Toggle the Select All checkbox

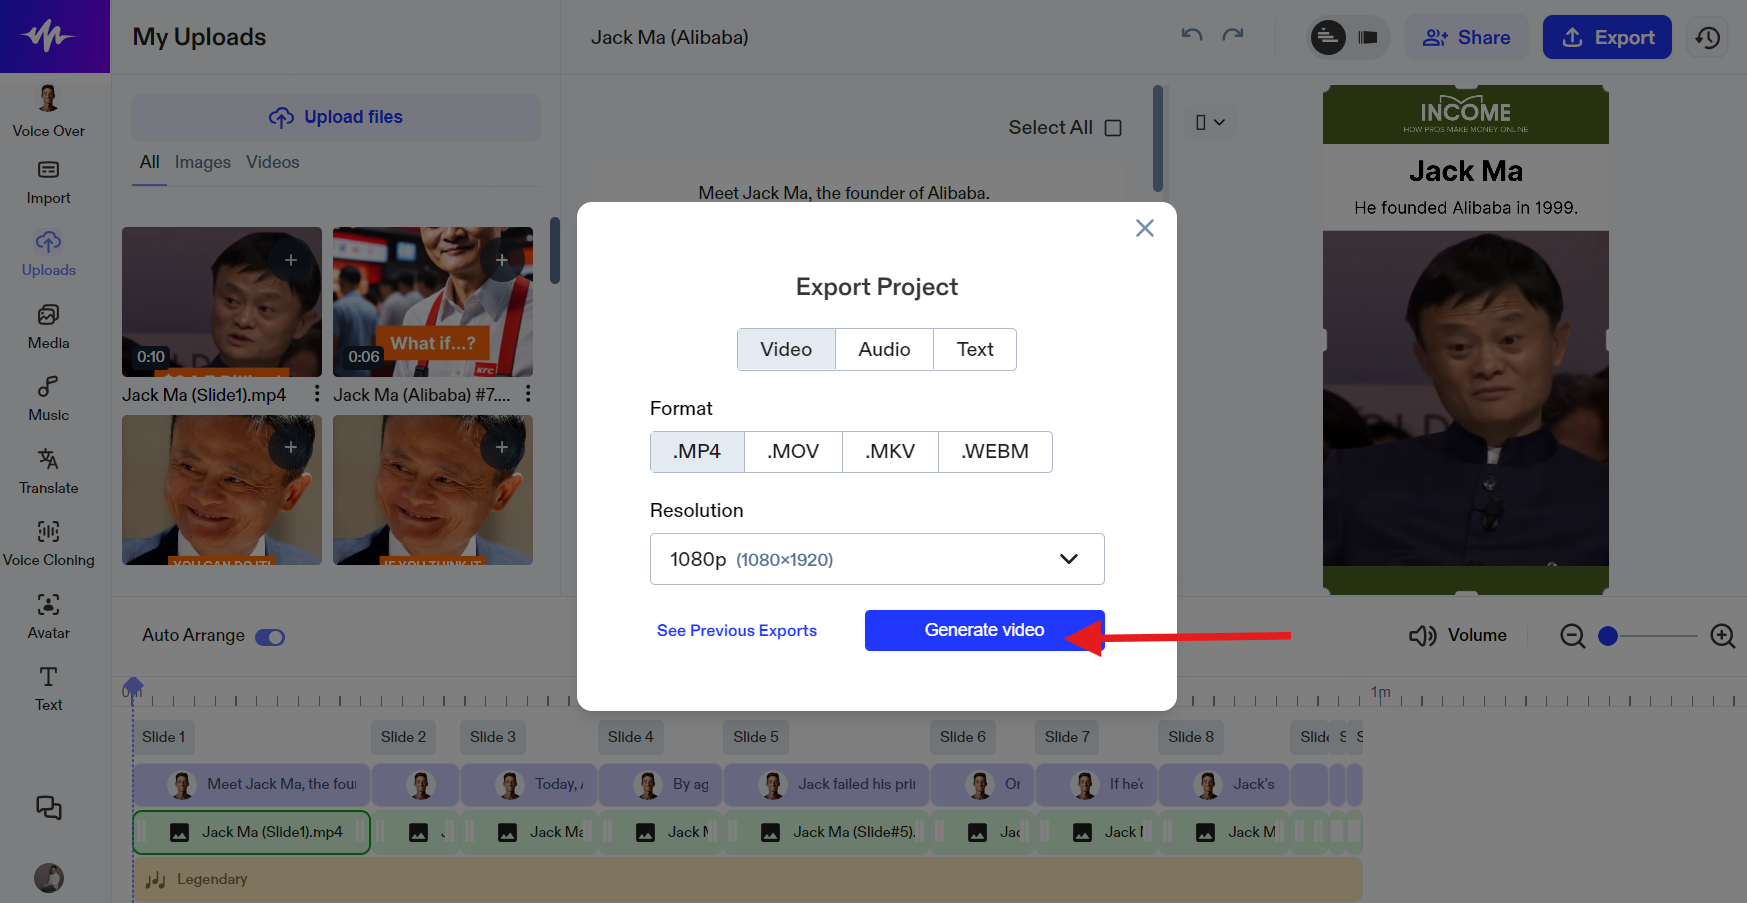click(1113, 128)
